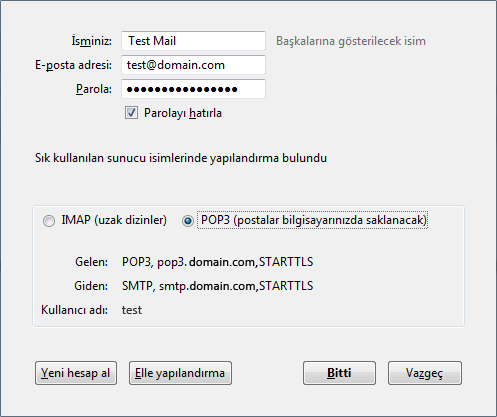Image resolution: width=497 pixels, height=417 pixels.
Task: Uncheck the Parolayı hatırla checkbox
Action: pos(131,113)
